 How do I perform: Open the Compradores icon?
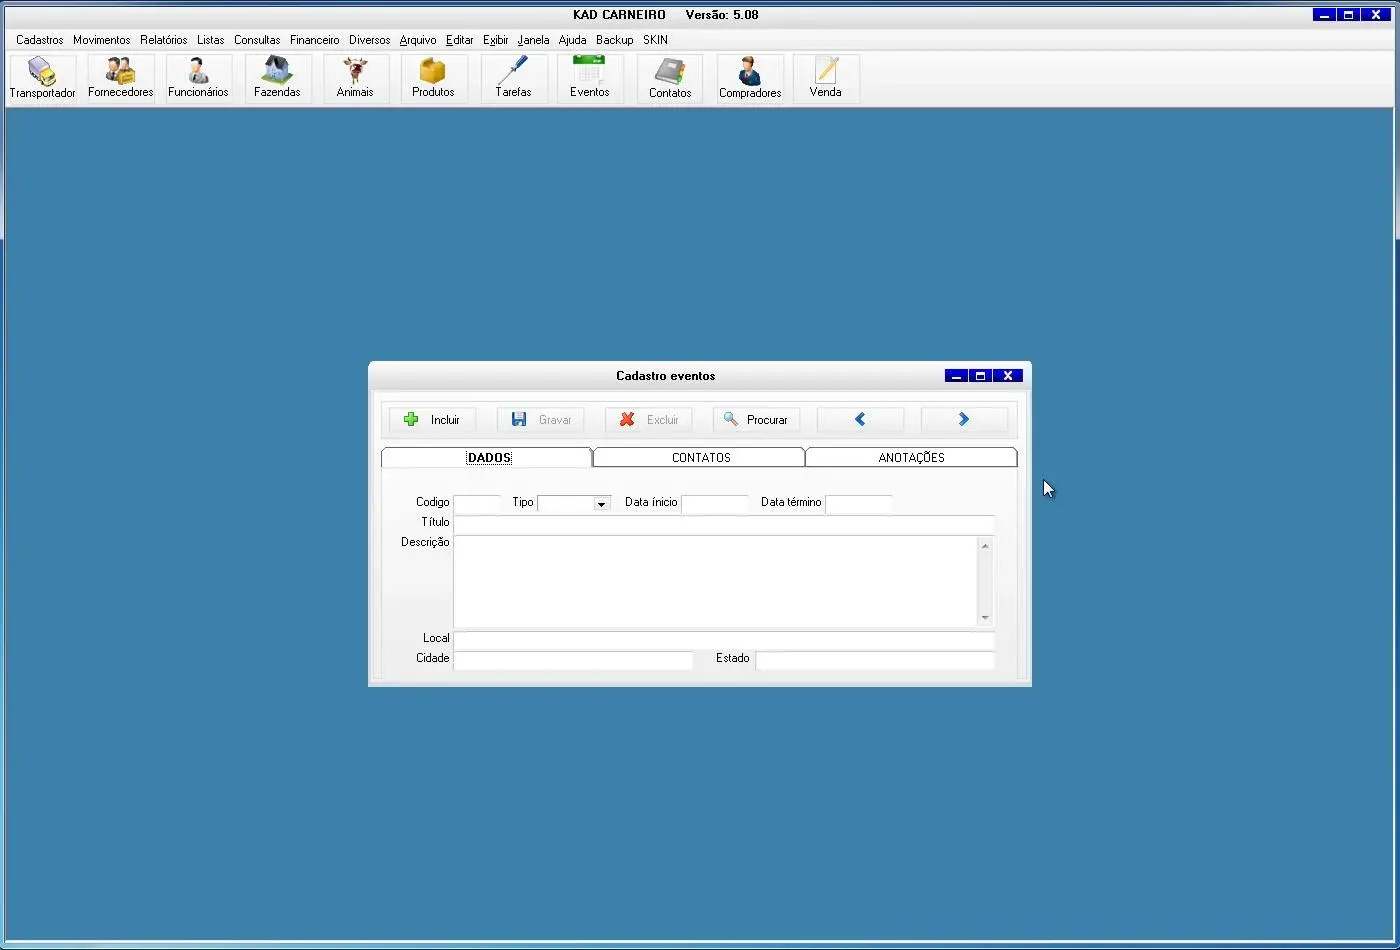750,78
